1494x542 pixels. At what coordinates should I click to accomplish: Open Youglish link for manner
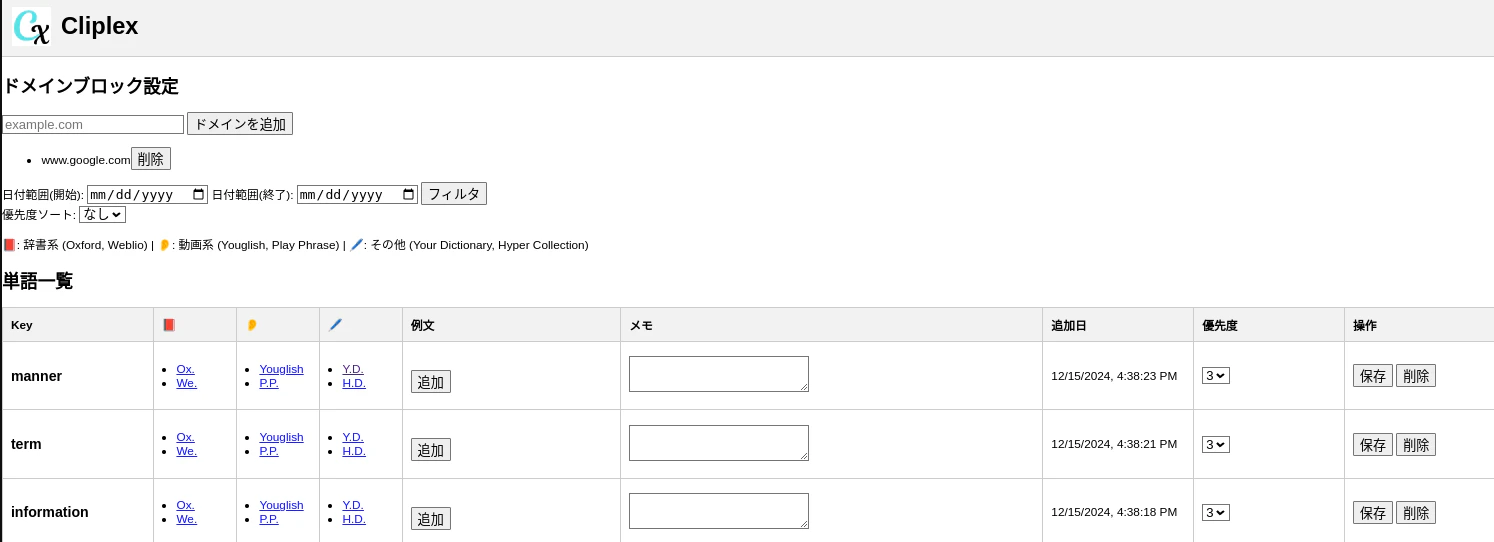pos(281,369)
